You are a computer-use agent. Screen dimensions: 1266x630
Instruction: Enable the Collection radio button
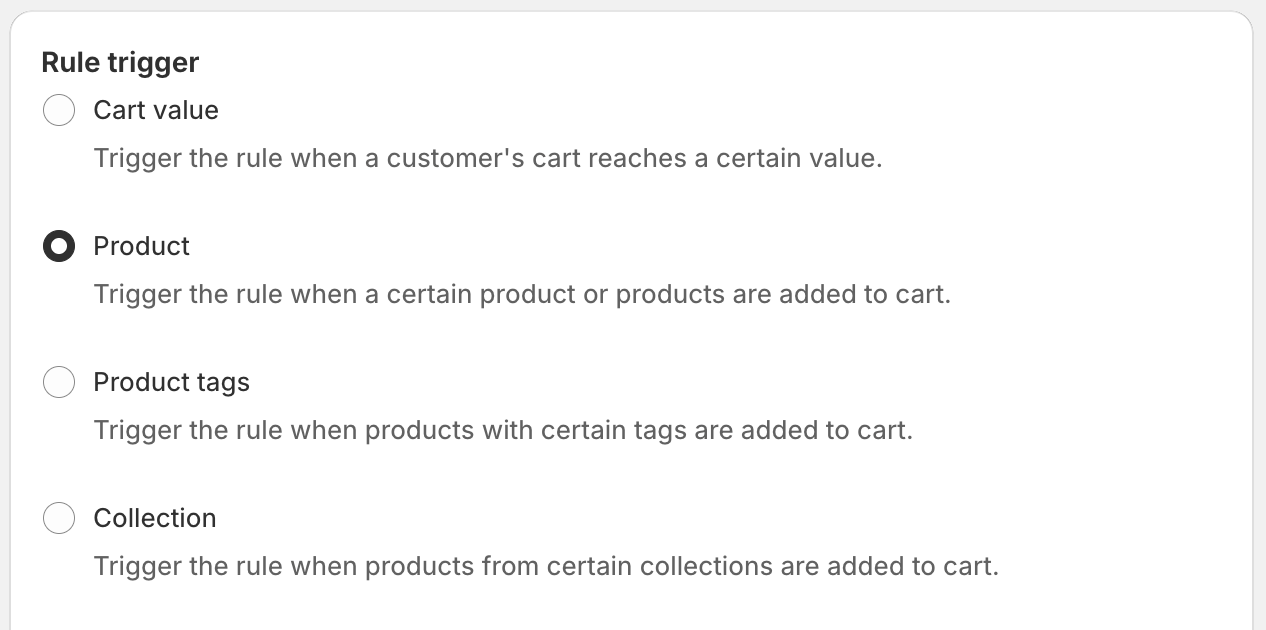click(59, 518)
